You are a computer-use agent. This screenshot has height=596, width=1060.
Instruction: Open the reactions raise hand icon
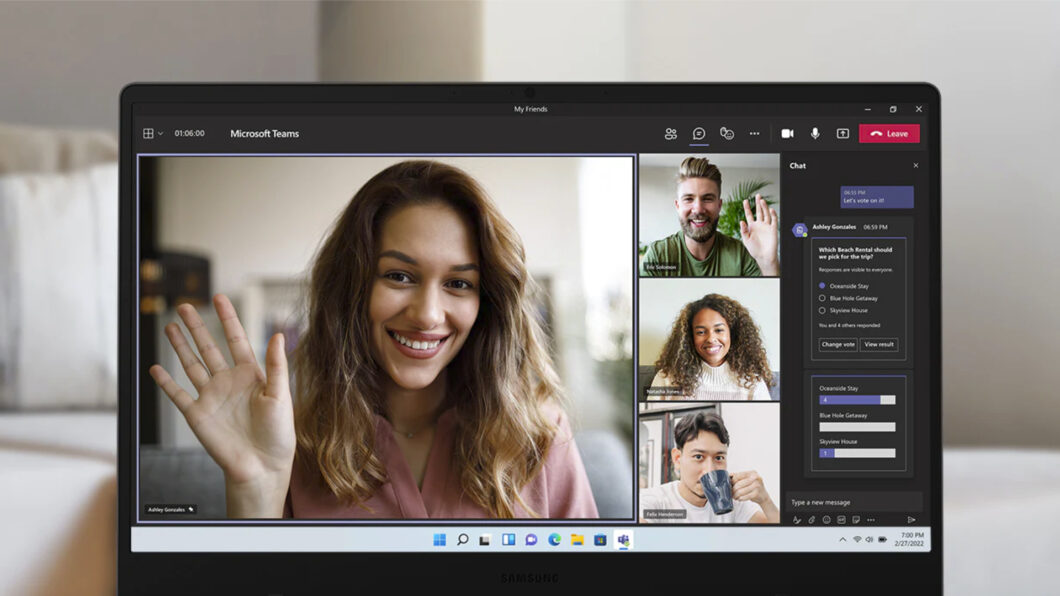[727, 133]
